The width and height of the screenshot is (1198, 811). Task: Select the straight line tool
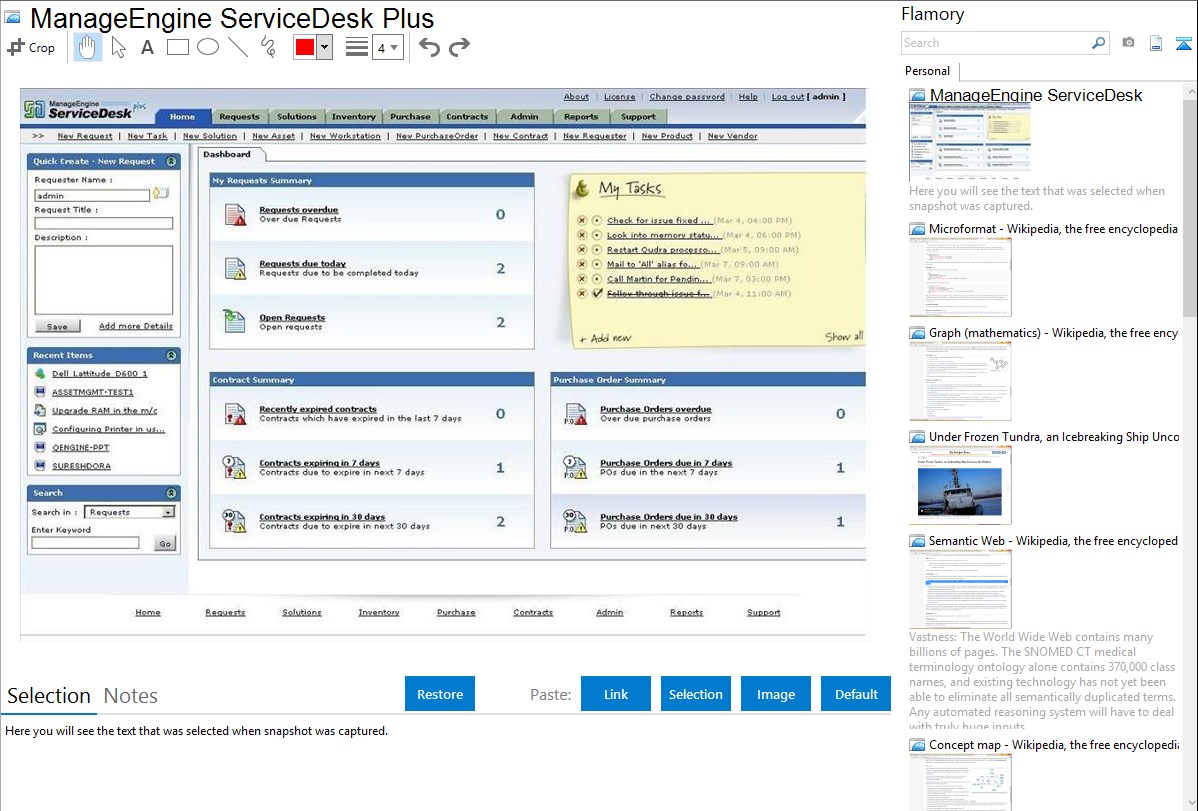(x=238, y=47)
